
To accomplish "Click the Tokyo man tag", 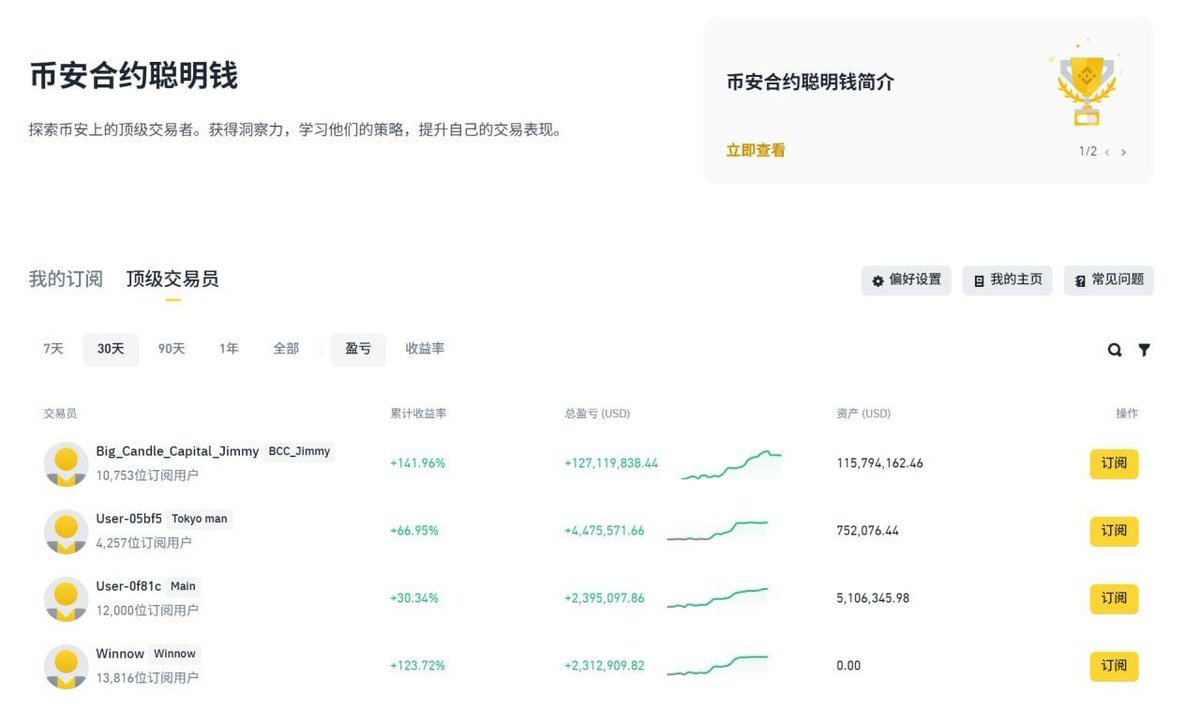I will click(199, 519).
